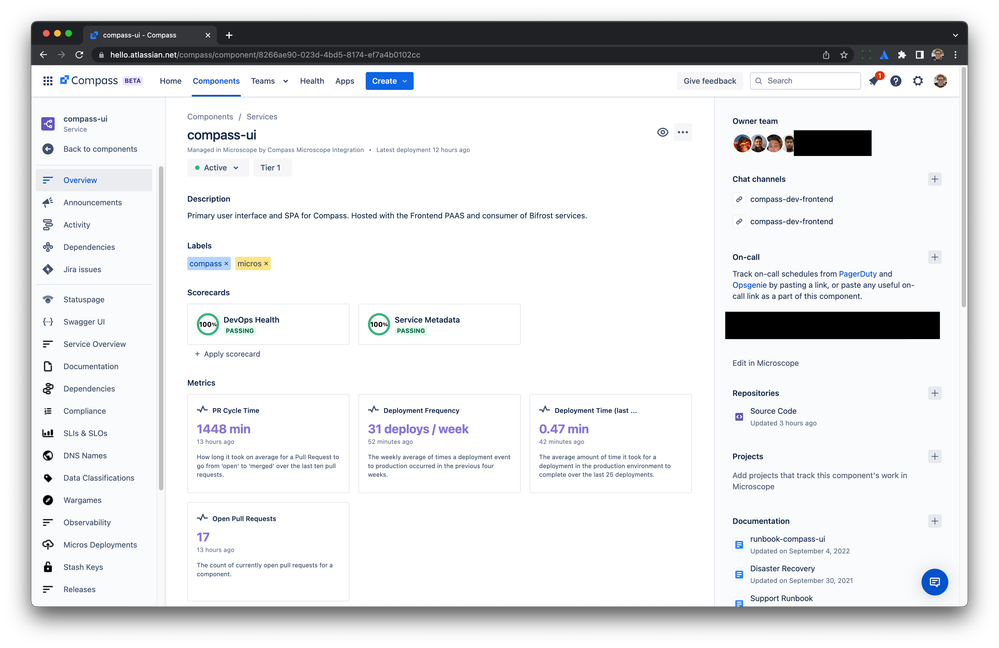The width and height of the screenshot is (999, 648).
Task: Click the Atlassian app switcher grid icon
Action: (x=47, y=81)
